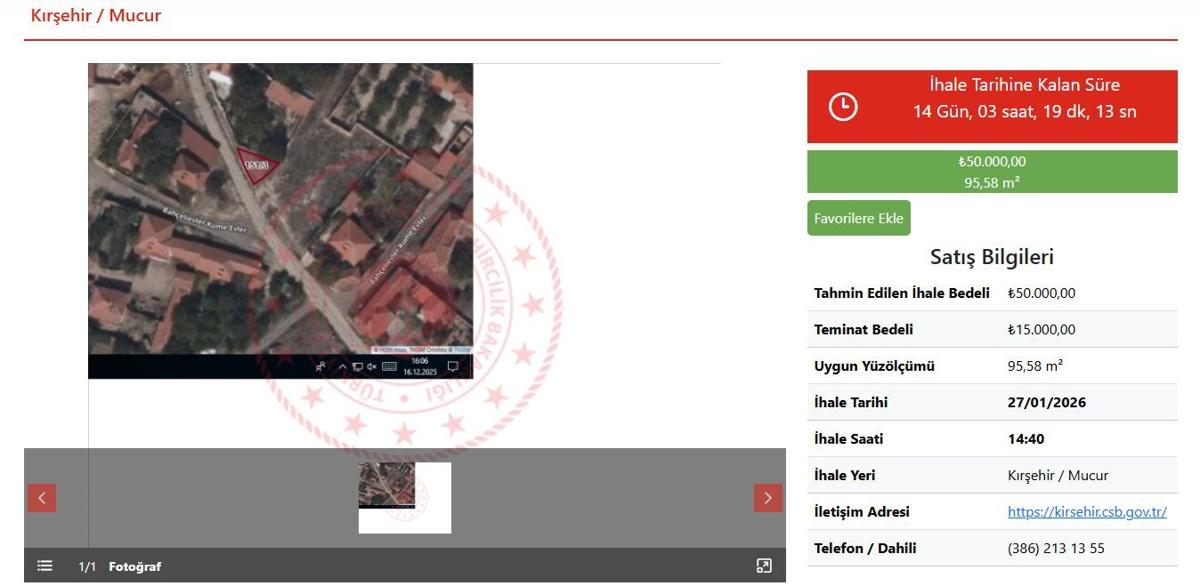The width and height of the screenshot is (1200, 586).
Task: Click the Kırşehir / Mucur page heading
Action: pyautogui.click(x=96, y=16)
